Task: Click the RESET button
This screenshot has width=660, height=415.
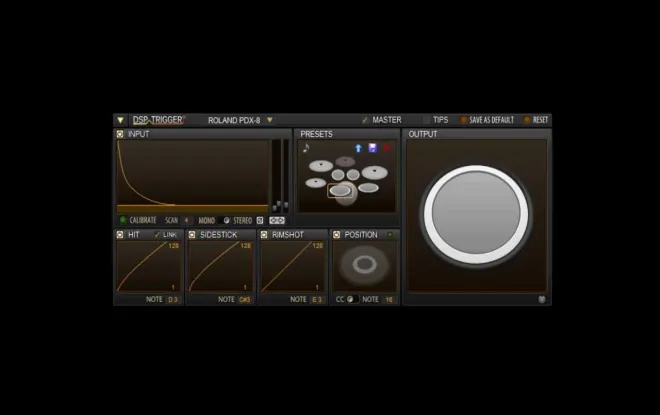Action: tap(536, 120)
